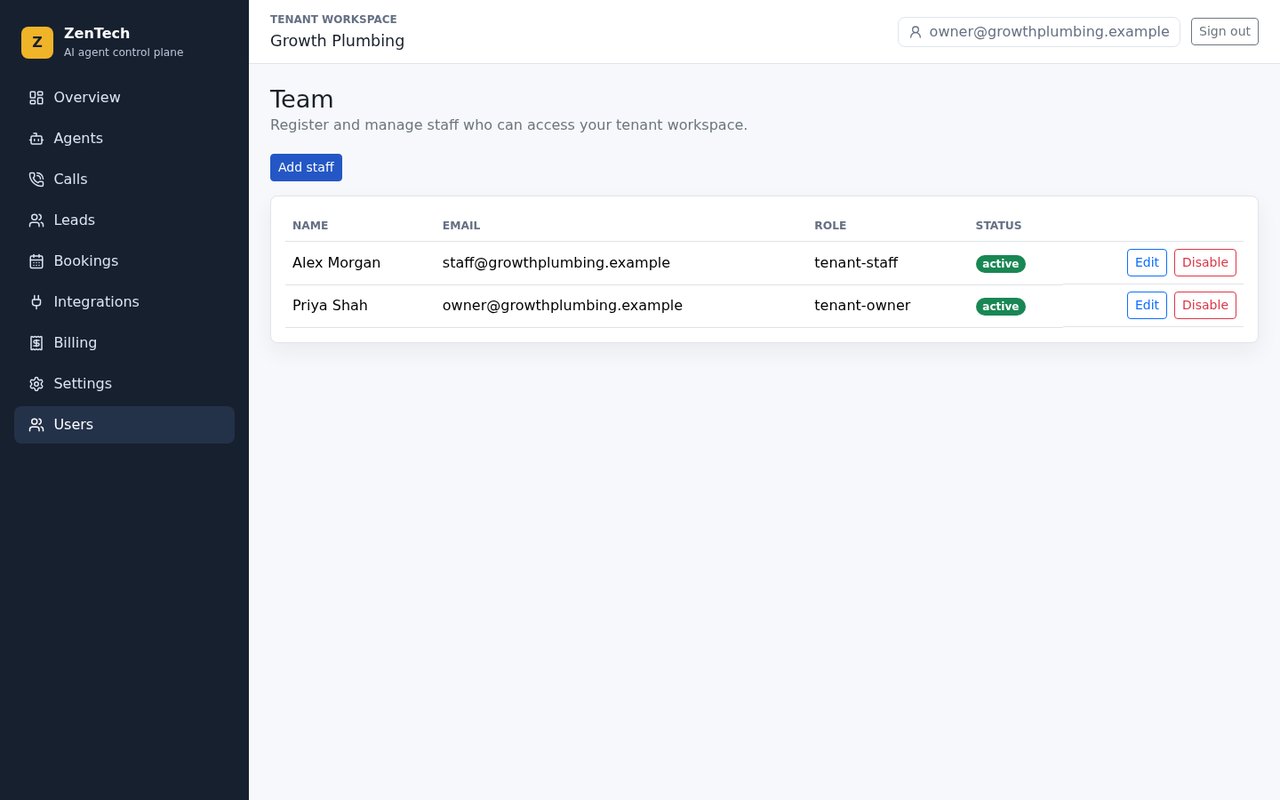Click the Billing receipt icon

[36, 344]
